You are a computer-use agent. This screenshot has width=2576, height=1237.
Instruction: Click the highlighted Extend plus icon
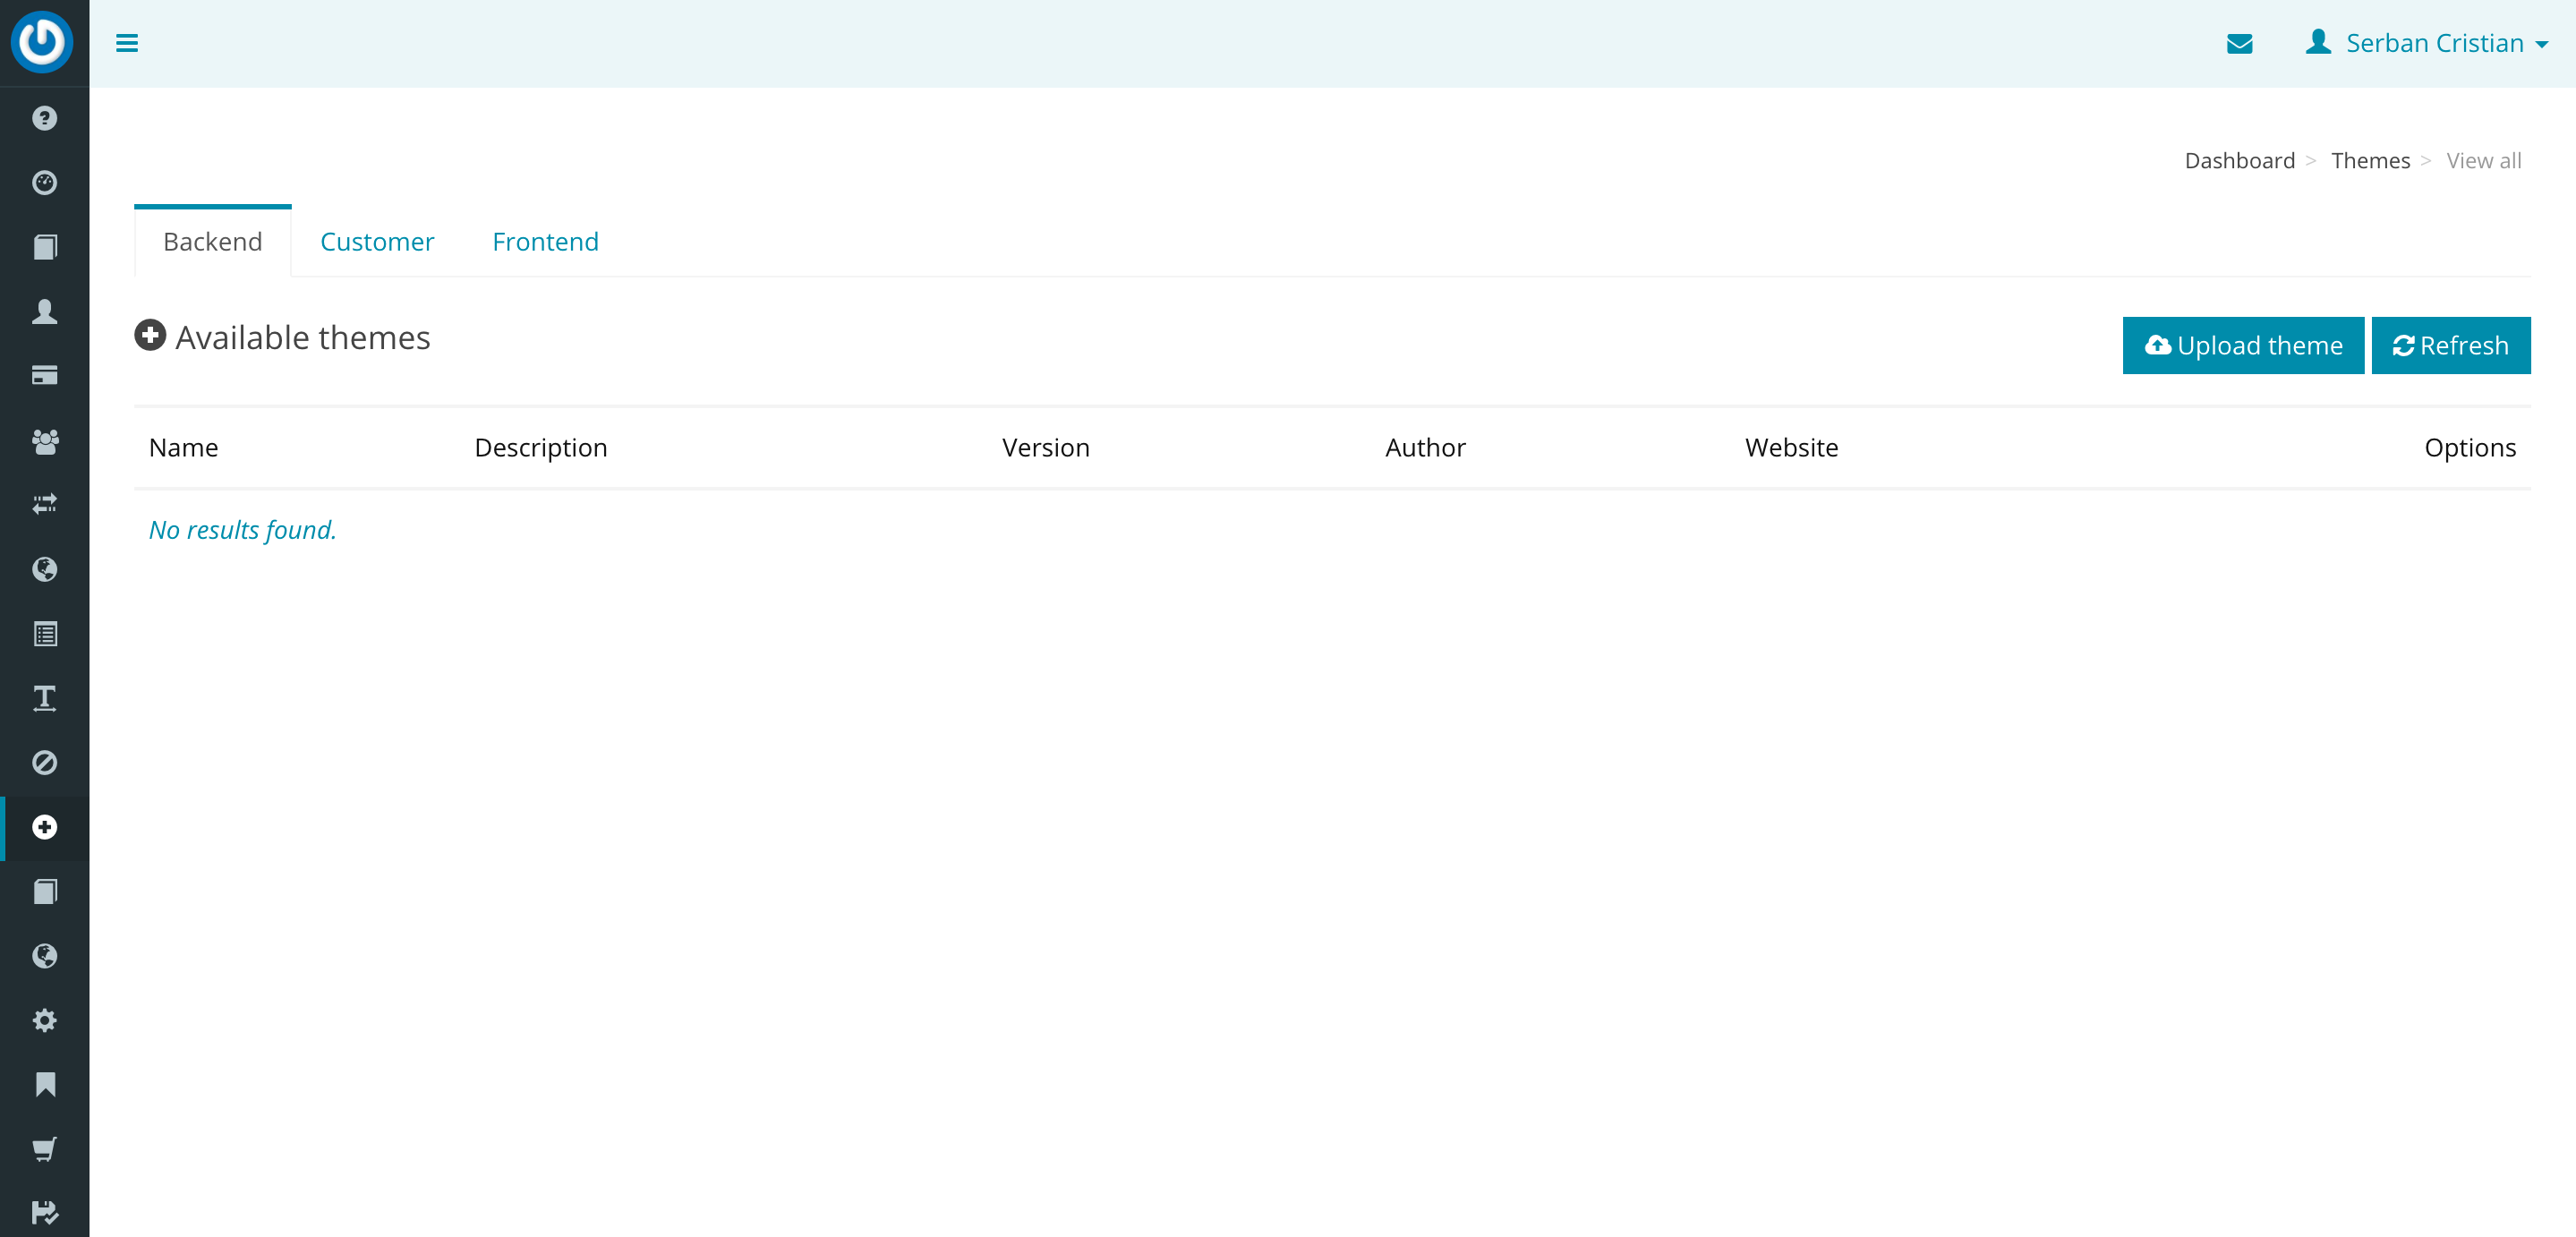pyautogui.click(x=44, y=828)
